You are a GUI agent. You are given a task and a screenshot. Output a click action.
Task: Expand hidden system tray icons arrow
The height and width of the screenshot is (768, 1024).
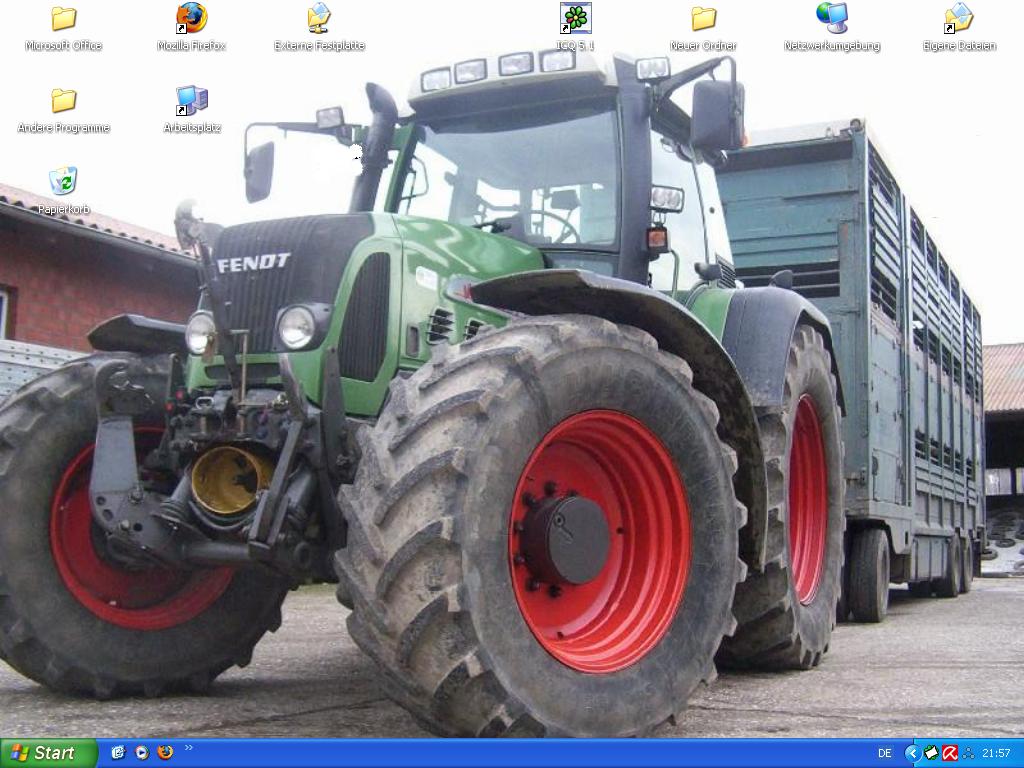click(x=912, y=753)
